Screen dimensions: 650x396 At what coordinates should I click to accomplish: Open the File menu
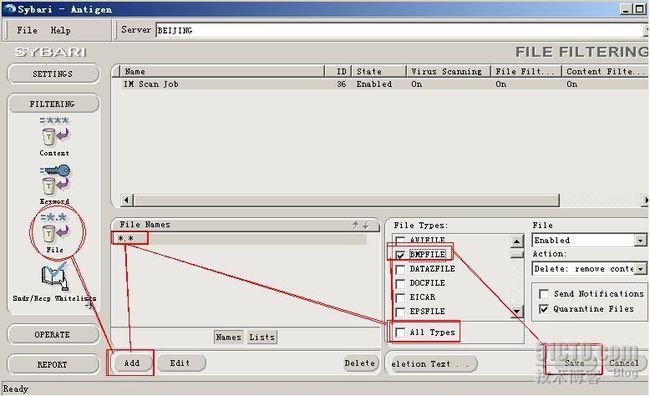coord(27,30)
